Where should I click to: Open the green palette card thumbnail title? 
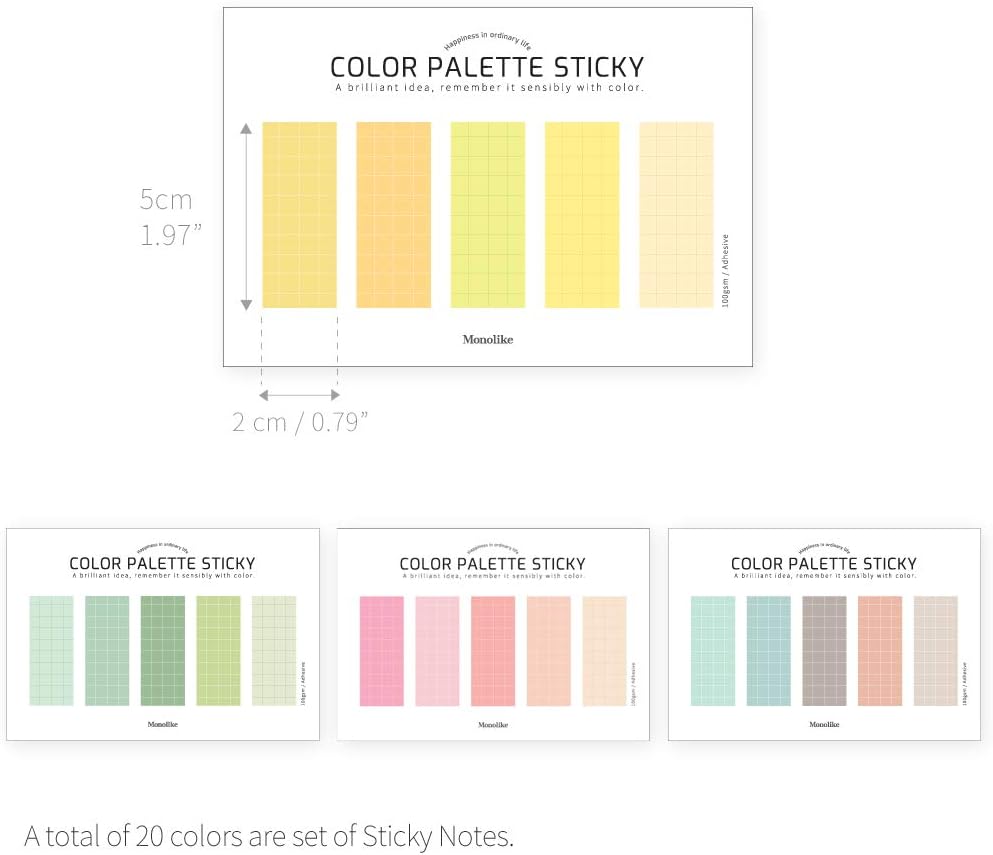tap(162, 564)
